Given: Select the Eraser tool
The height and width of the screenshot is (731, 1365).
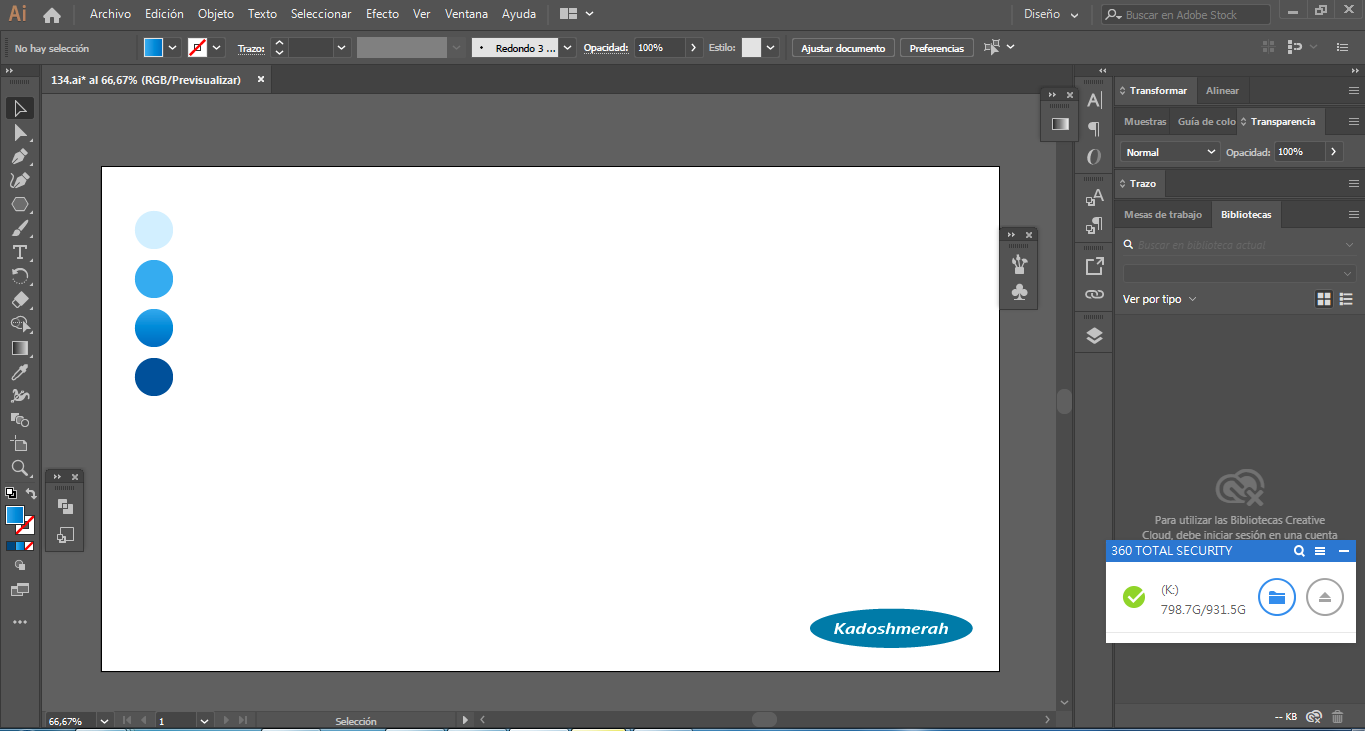Looking at the screenshot, I should [x=19, y=300].
